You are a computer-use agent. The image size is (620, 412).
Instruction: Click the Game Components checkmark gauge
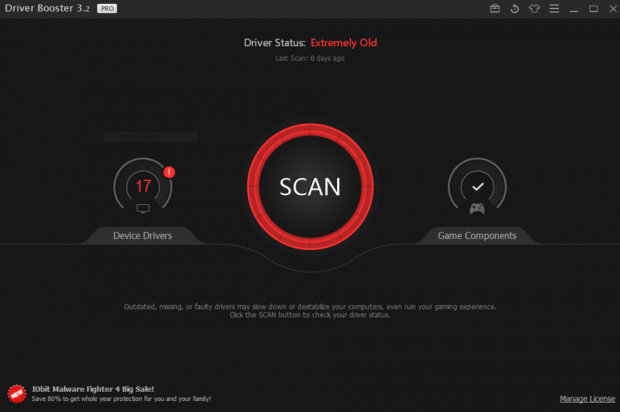pos(477,186)
